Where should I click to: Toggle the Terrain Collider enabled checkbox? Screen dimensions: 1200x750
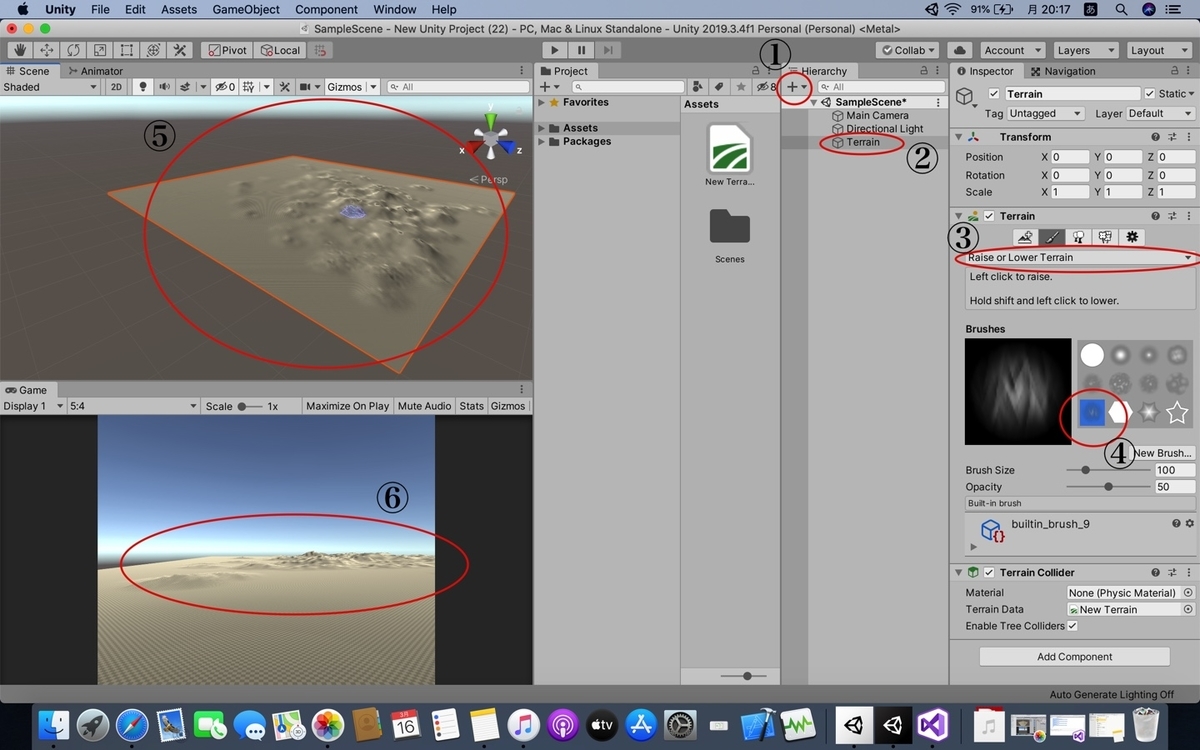point(989,572)
